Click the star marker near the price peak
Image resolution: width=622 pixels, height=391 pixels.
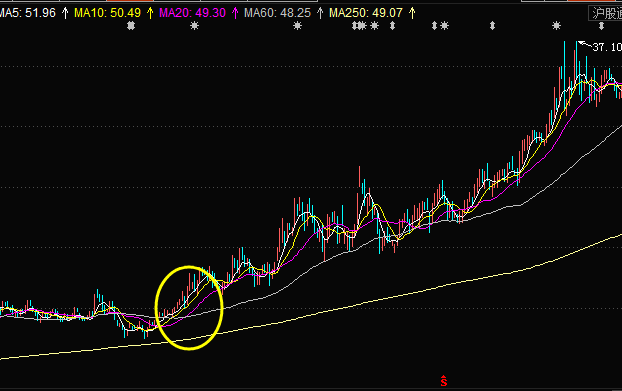[x=557, y=26]
